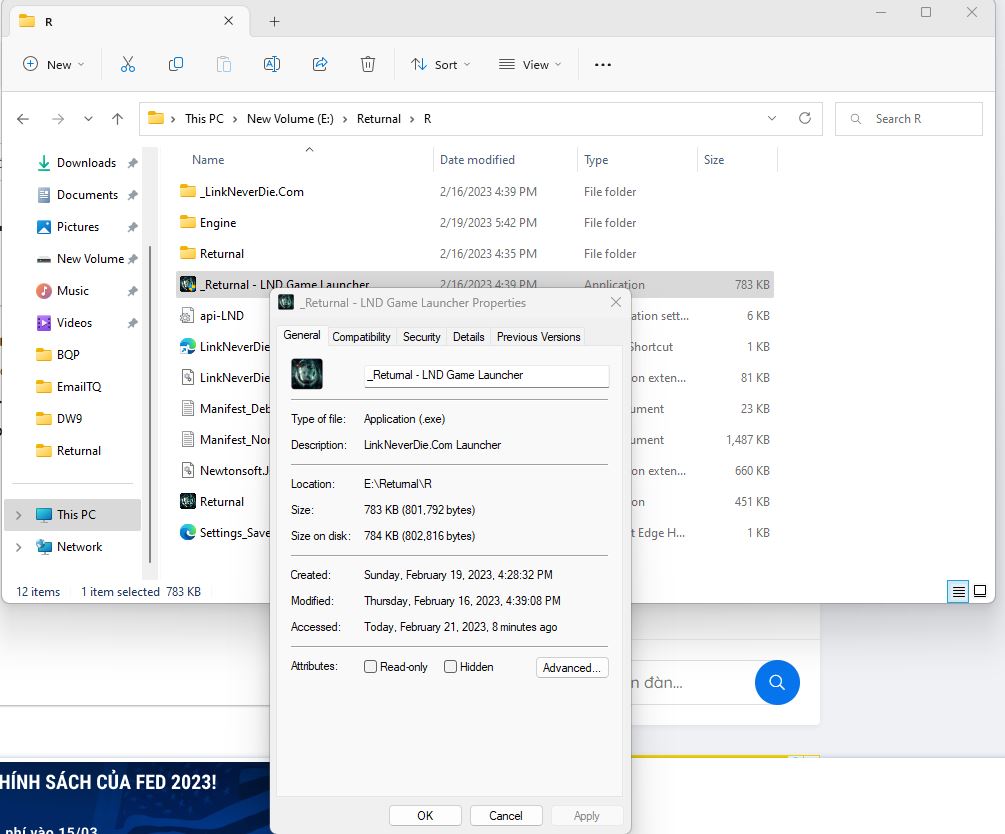The height and width of the screenshot is (834, 1005).
Task: Click the blue search button on web page
Action: point(777,682)
